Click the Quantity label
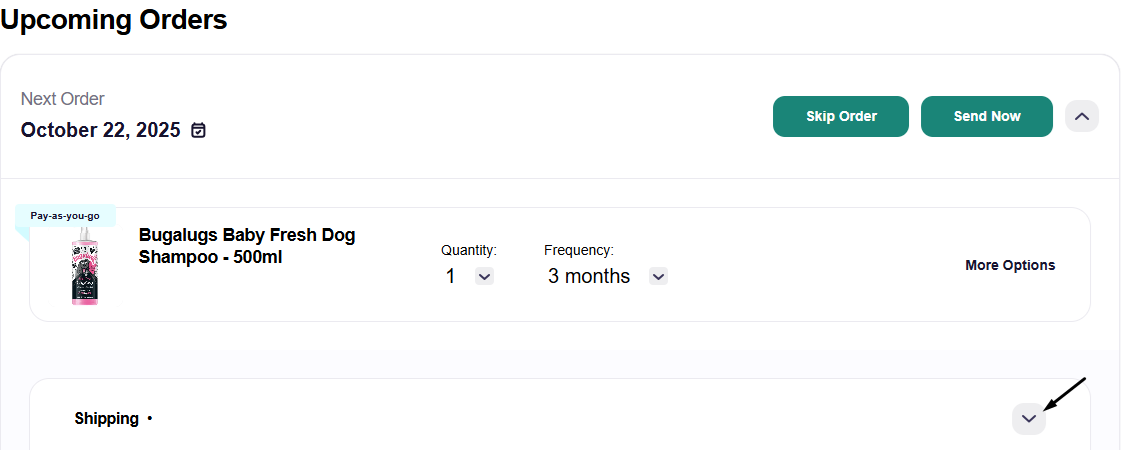The image size is (1128, 456). tap(469, 250)
